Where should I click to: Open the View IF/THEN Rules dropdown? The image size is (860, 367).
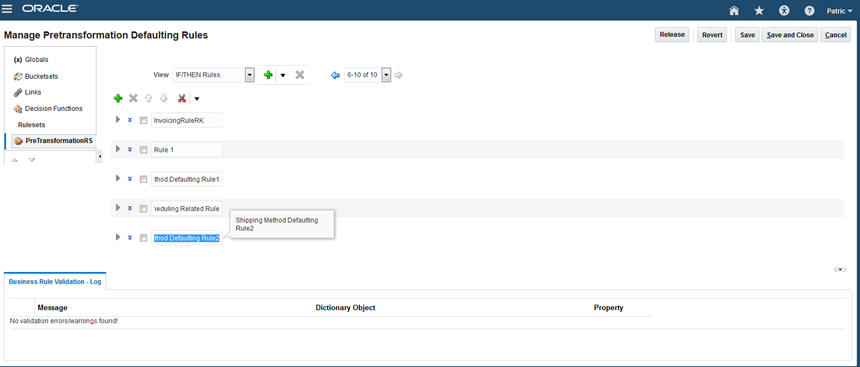pyautogui.click(x=250, y=75)
